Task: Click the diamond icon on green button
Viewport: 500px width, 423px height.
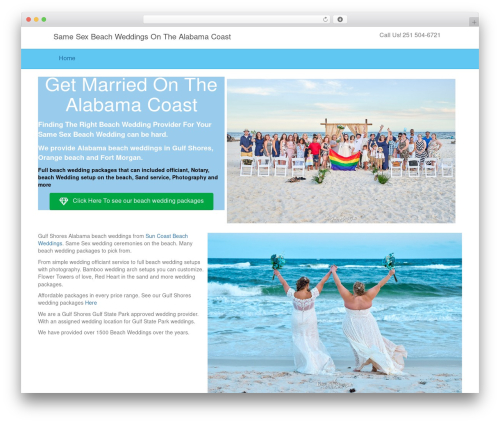Action: pos(64,201)
